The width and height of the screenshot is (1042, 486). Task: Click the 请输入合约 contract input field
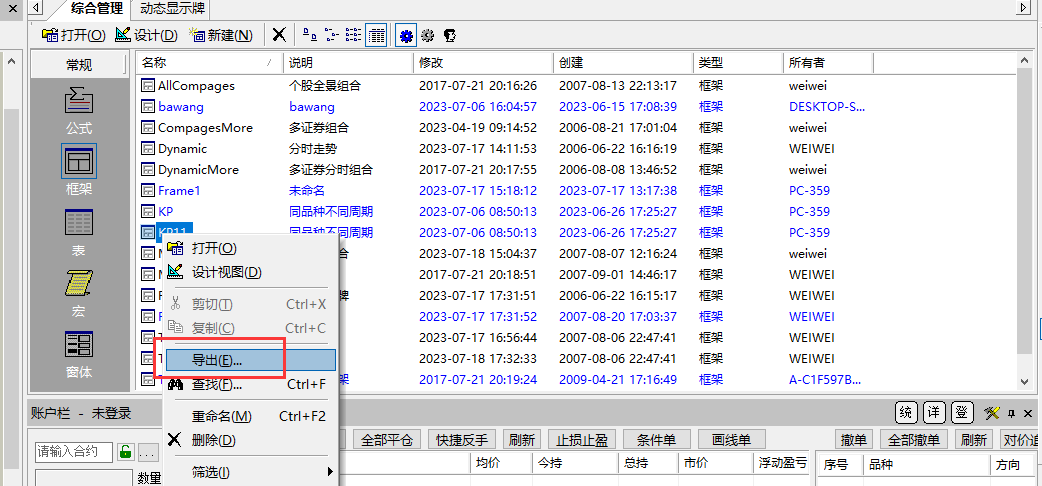click(74, 452)
